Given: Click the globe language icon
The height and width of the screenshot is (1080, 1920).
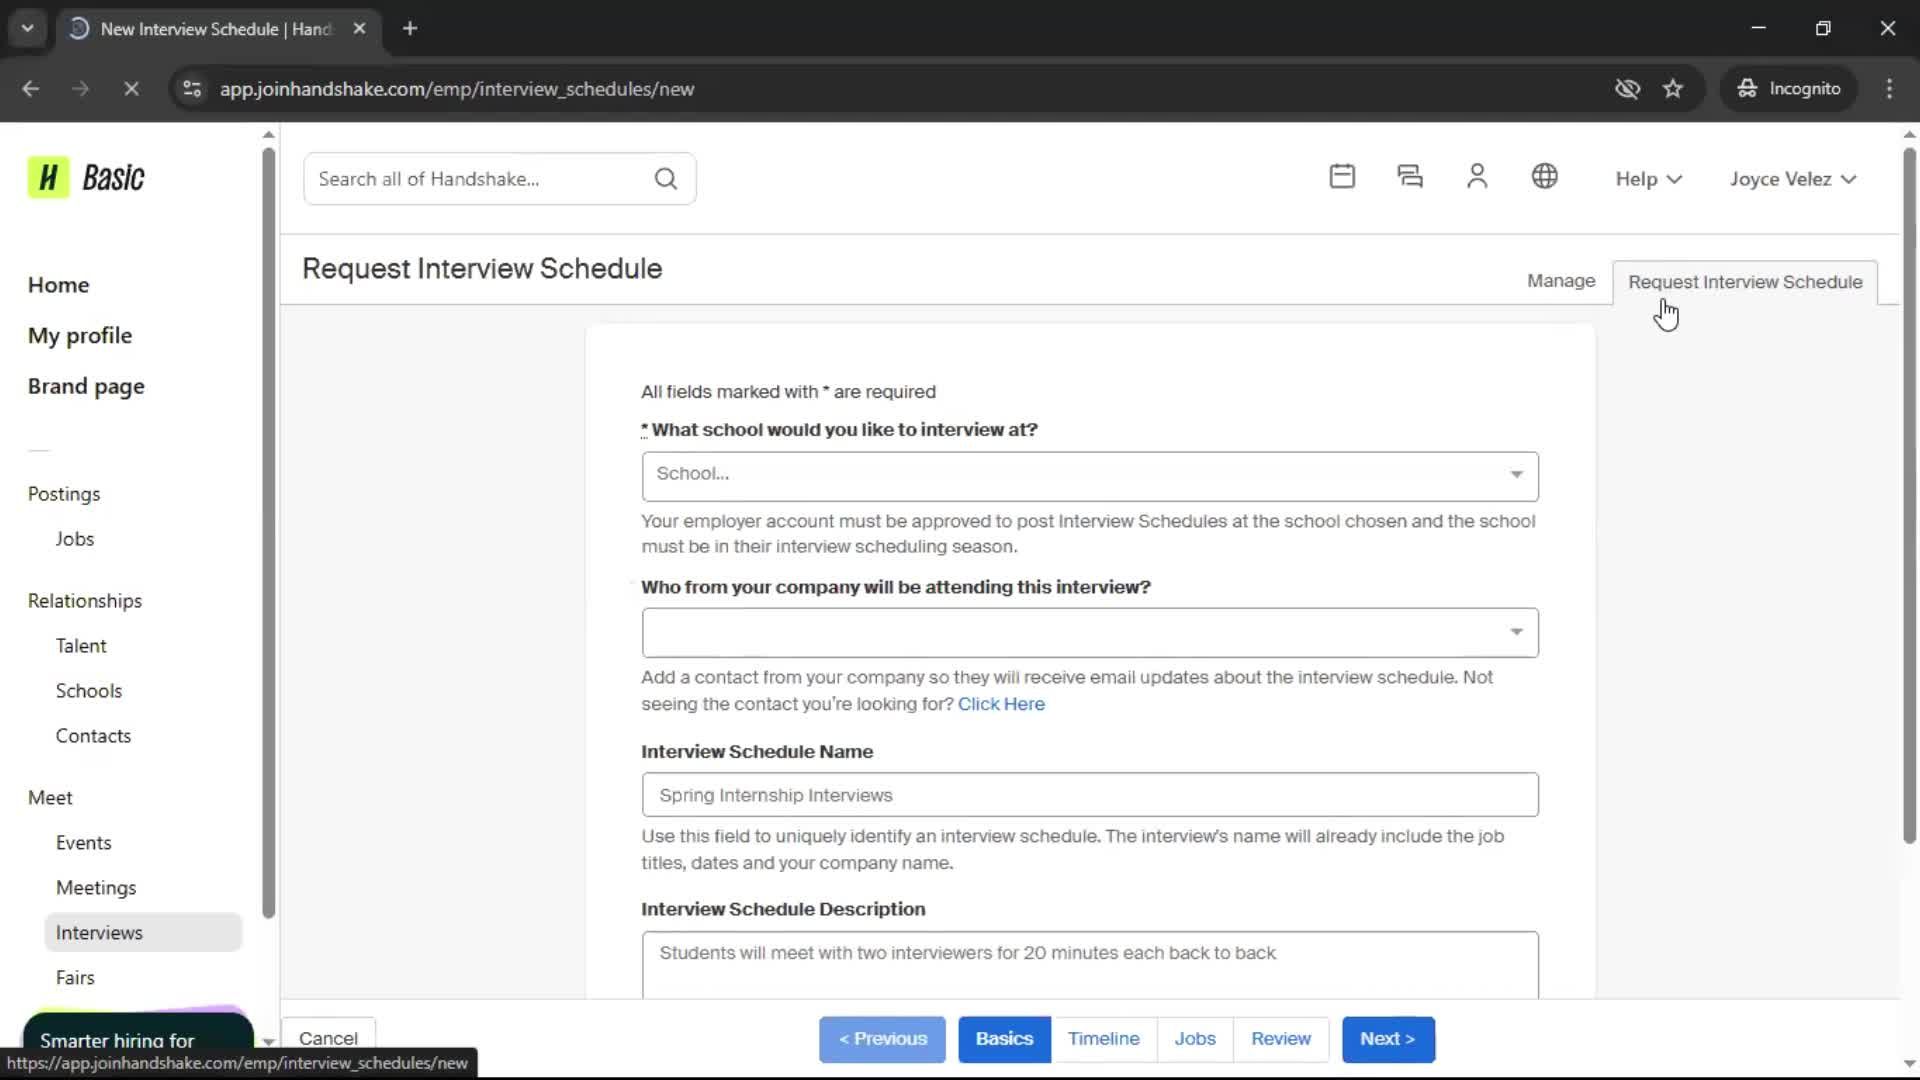Looking at the screenshot, I should (1545, 177).
